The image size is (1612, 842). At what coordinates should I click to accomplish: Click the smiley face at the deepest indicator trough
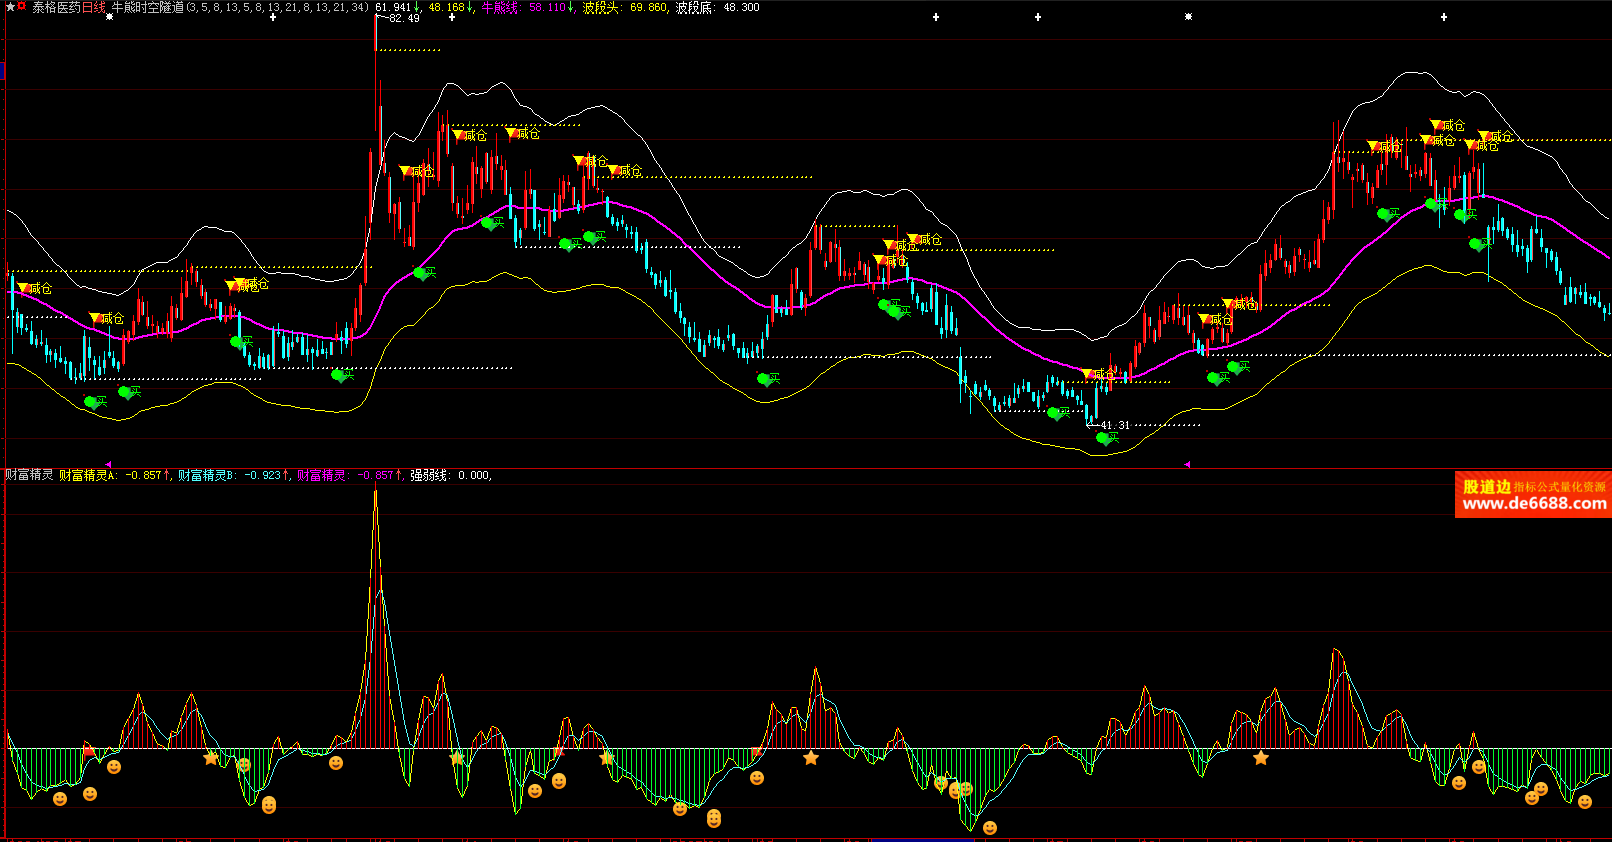pos(990,828)
